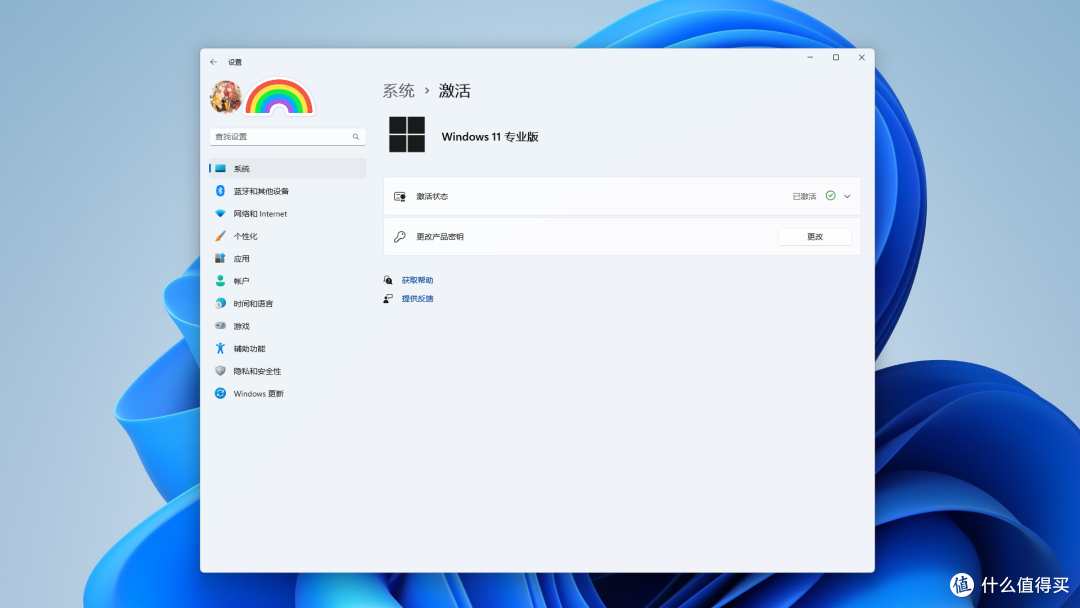The image size is (1080, 608).
Task: Click the 更改产品密钥 label
Action: 440,236
